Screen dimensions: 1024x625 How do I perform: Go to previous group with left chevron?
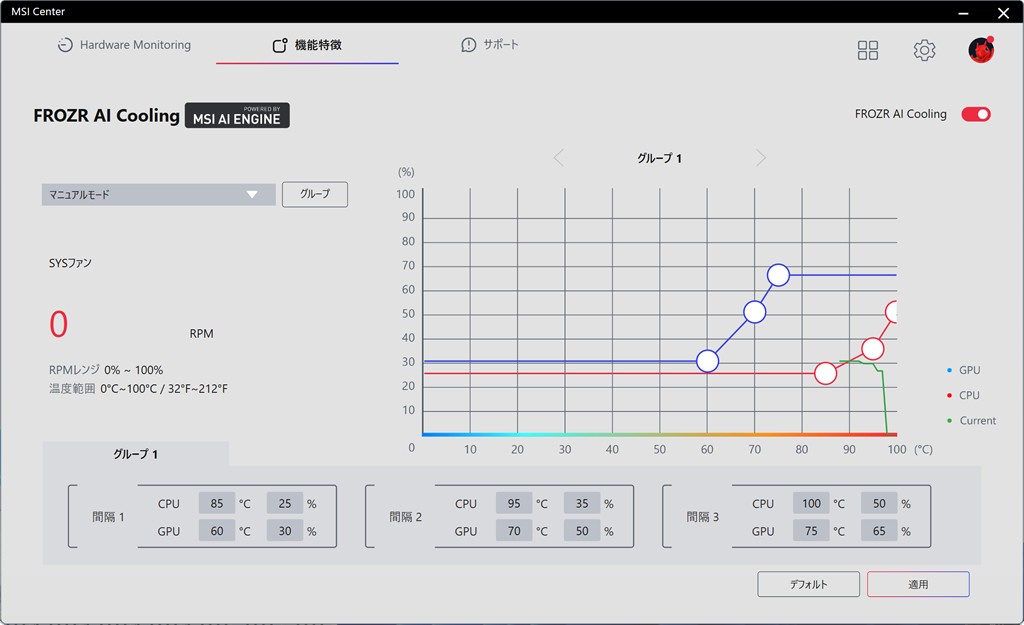[x=558, y=158]
